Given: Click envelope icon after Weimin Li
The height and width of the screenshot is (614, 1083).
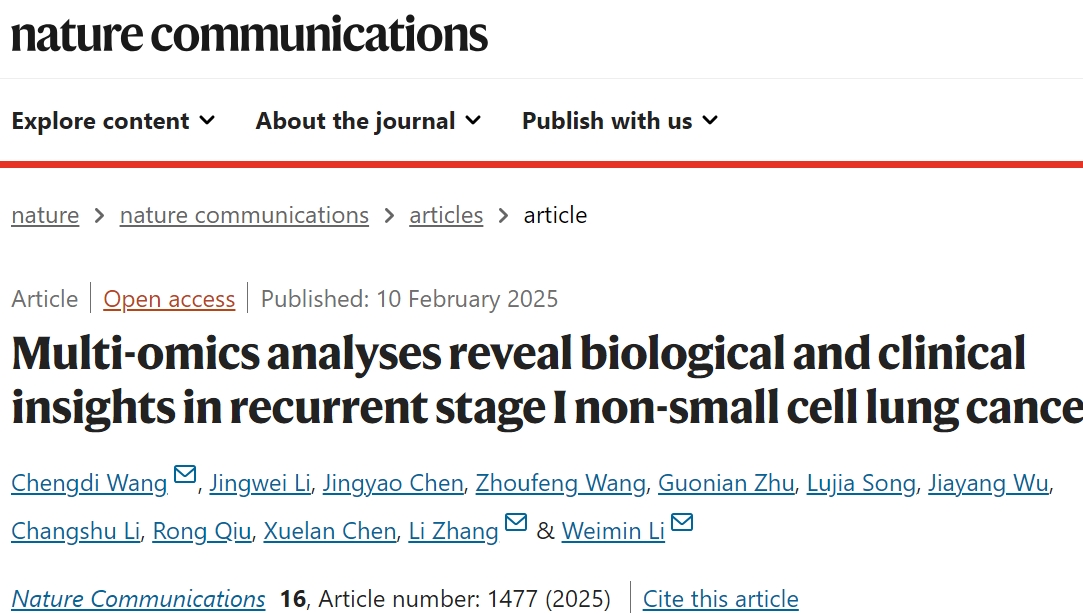Looking at the screenshot, I should pyautogui.click(x=682, y=522).
